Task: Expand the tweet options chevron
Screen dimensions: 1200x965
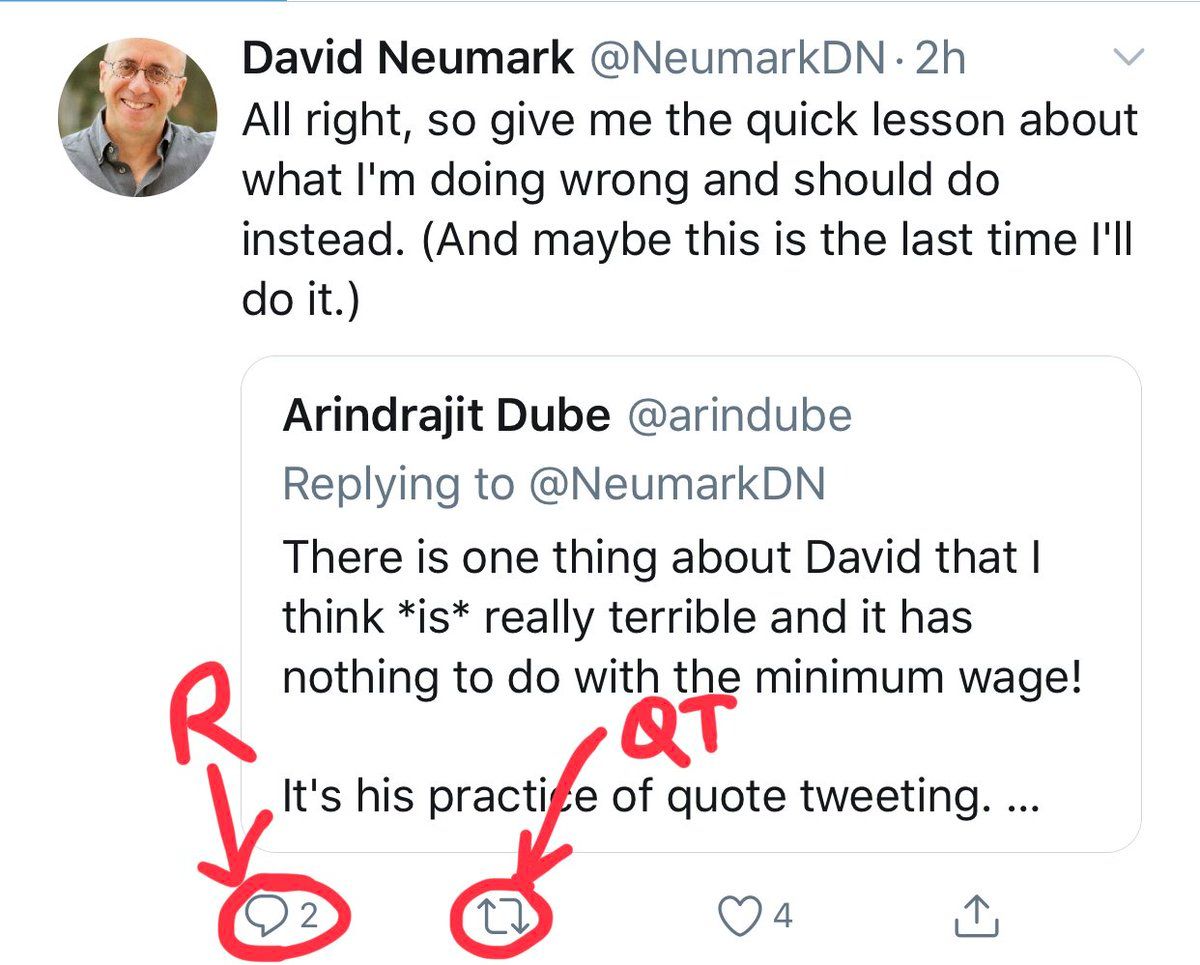Action: click(x=1128, y=60)
